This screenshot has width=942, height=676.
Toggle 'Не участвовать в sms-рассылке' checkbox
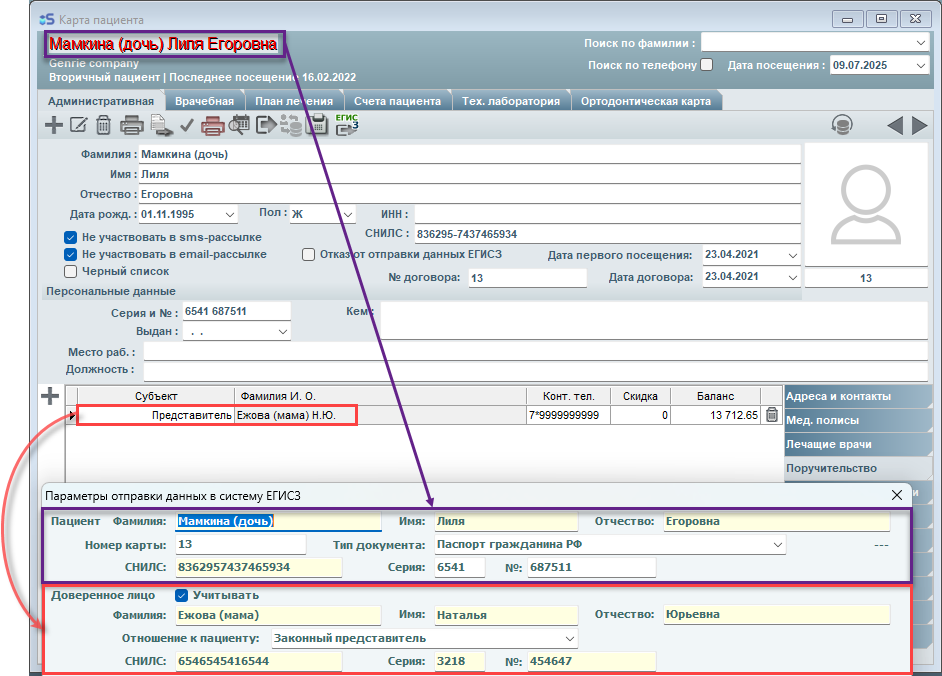(71, 238)
